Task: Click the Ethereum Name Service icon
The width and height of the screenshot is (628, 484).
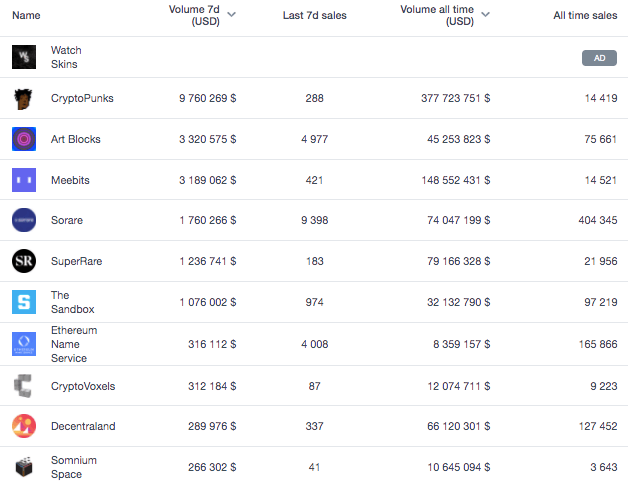Action: [x=24, y=344]
